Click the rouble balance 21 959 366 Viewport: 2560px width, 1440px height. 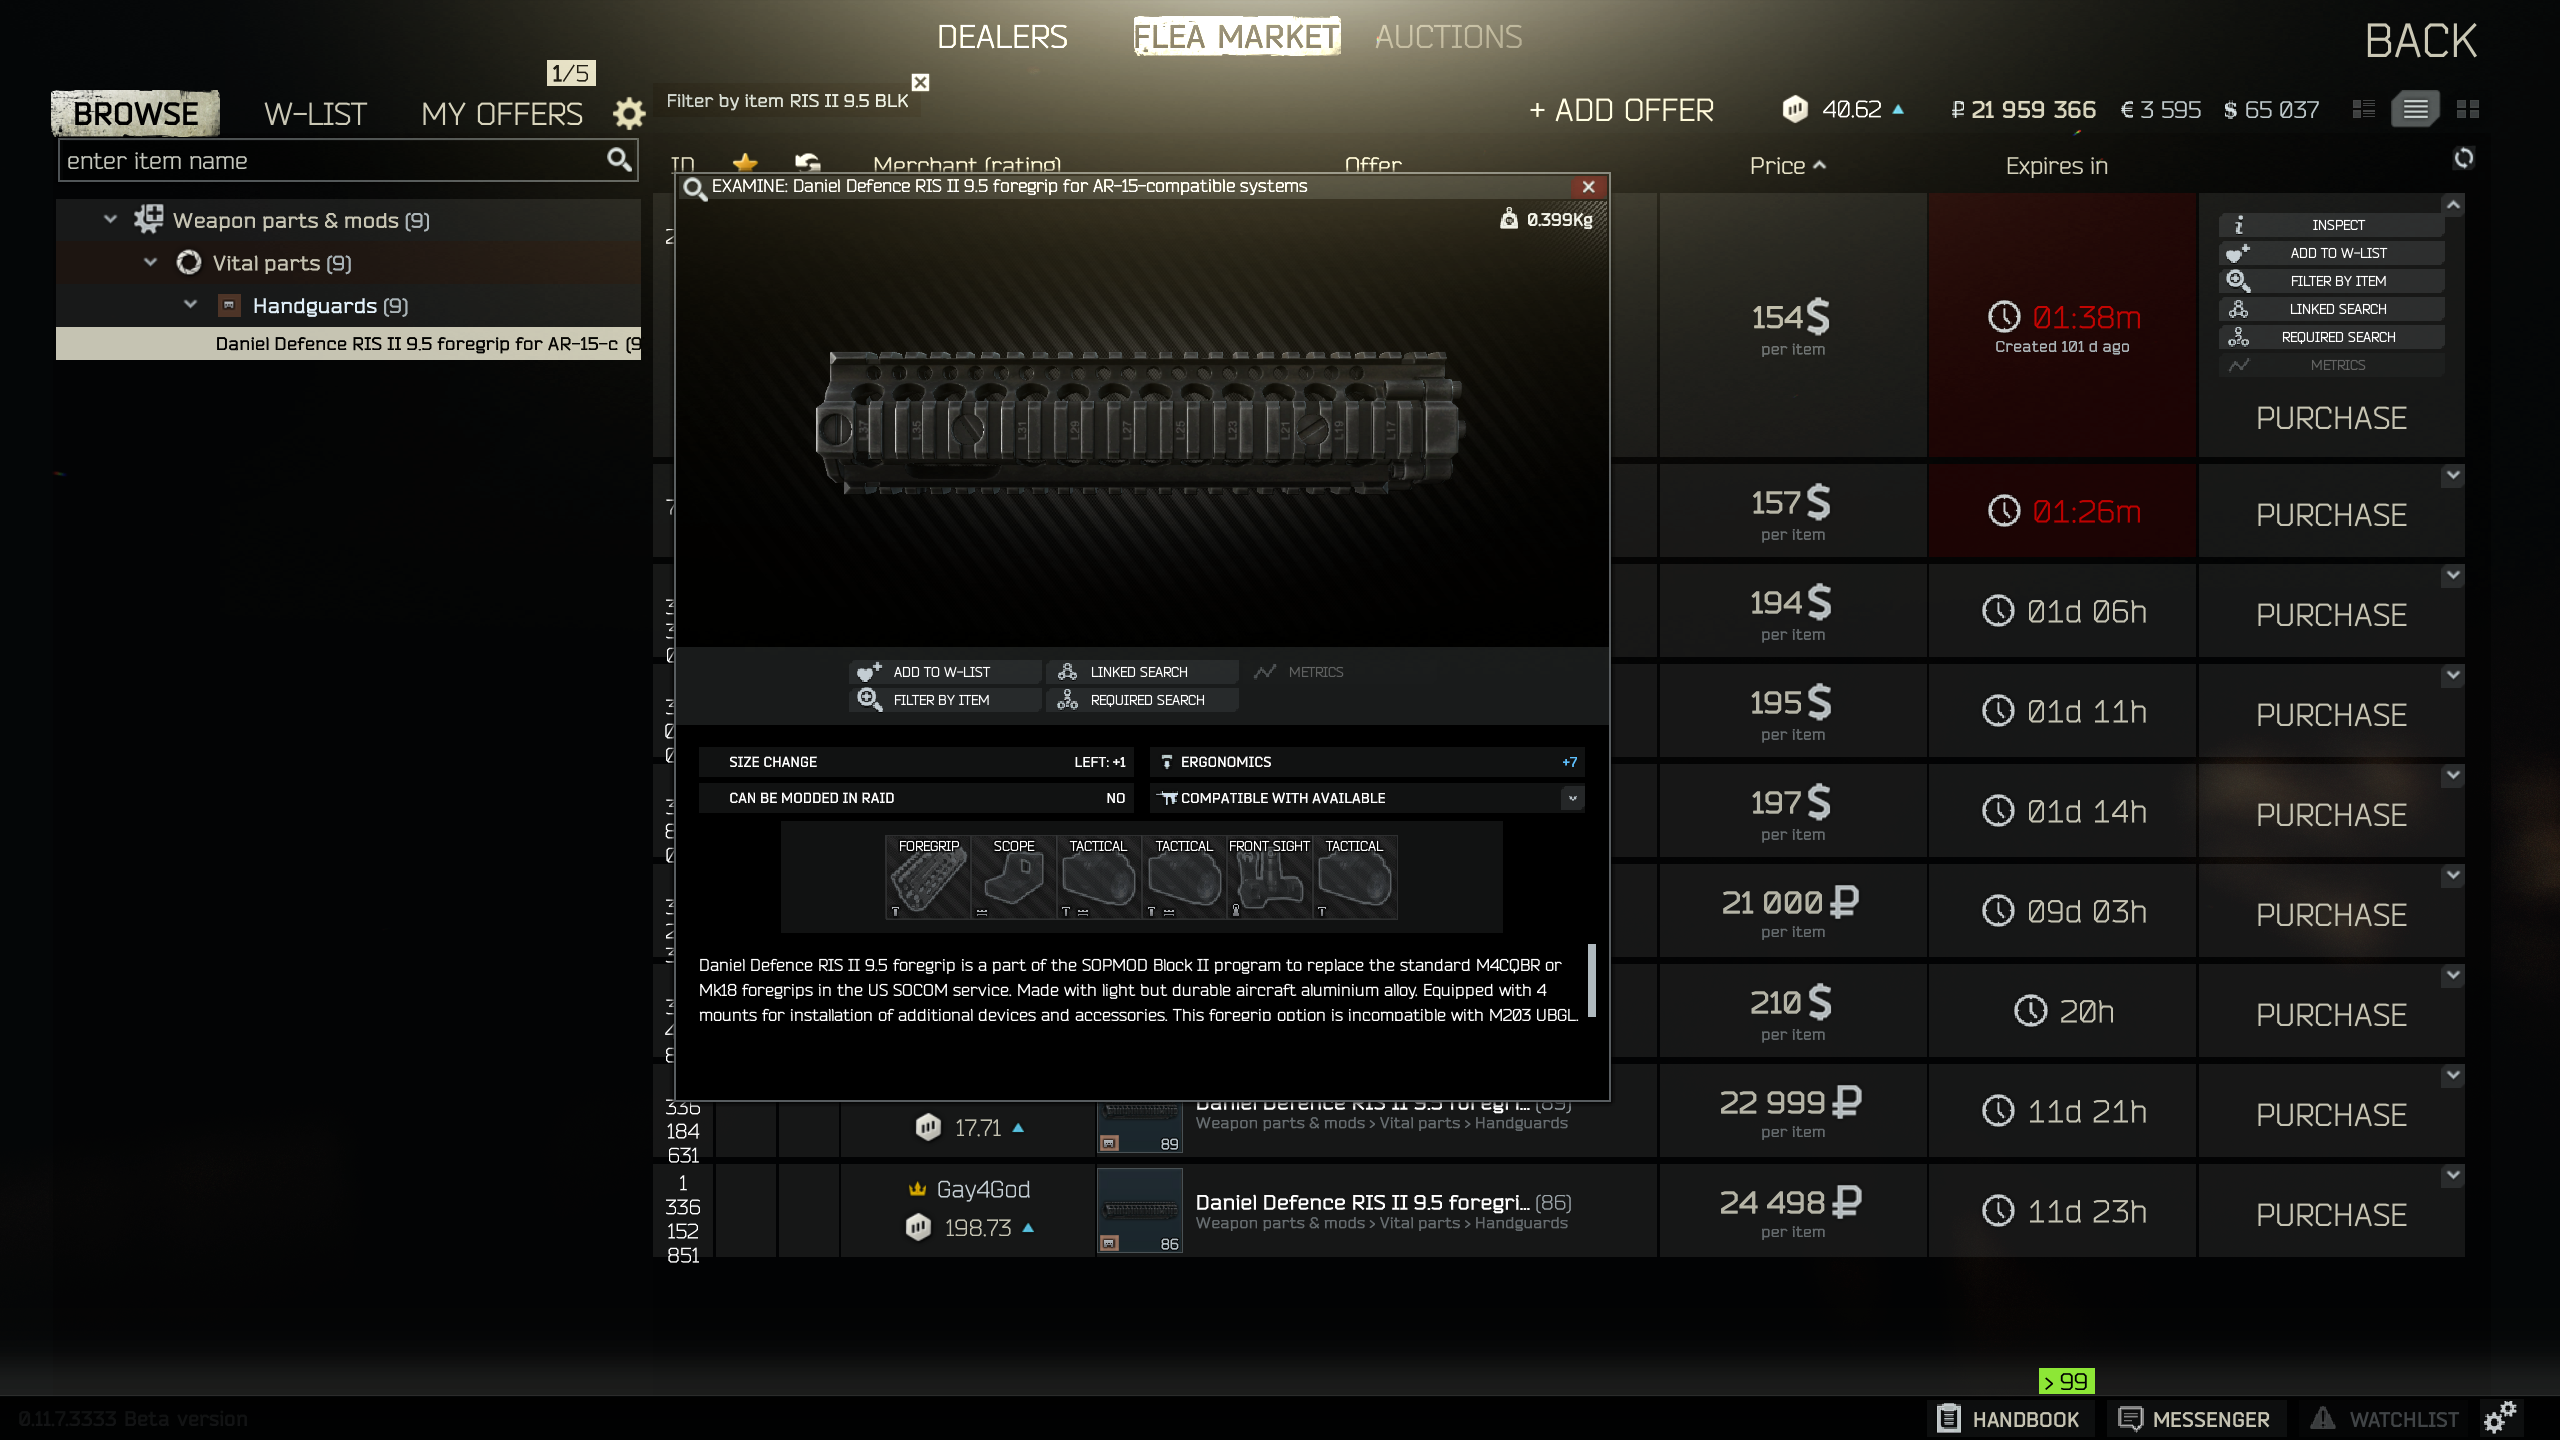(x=2023, y=110)
